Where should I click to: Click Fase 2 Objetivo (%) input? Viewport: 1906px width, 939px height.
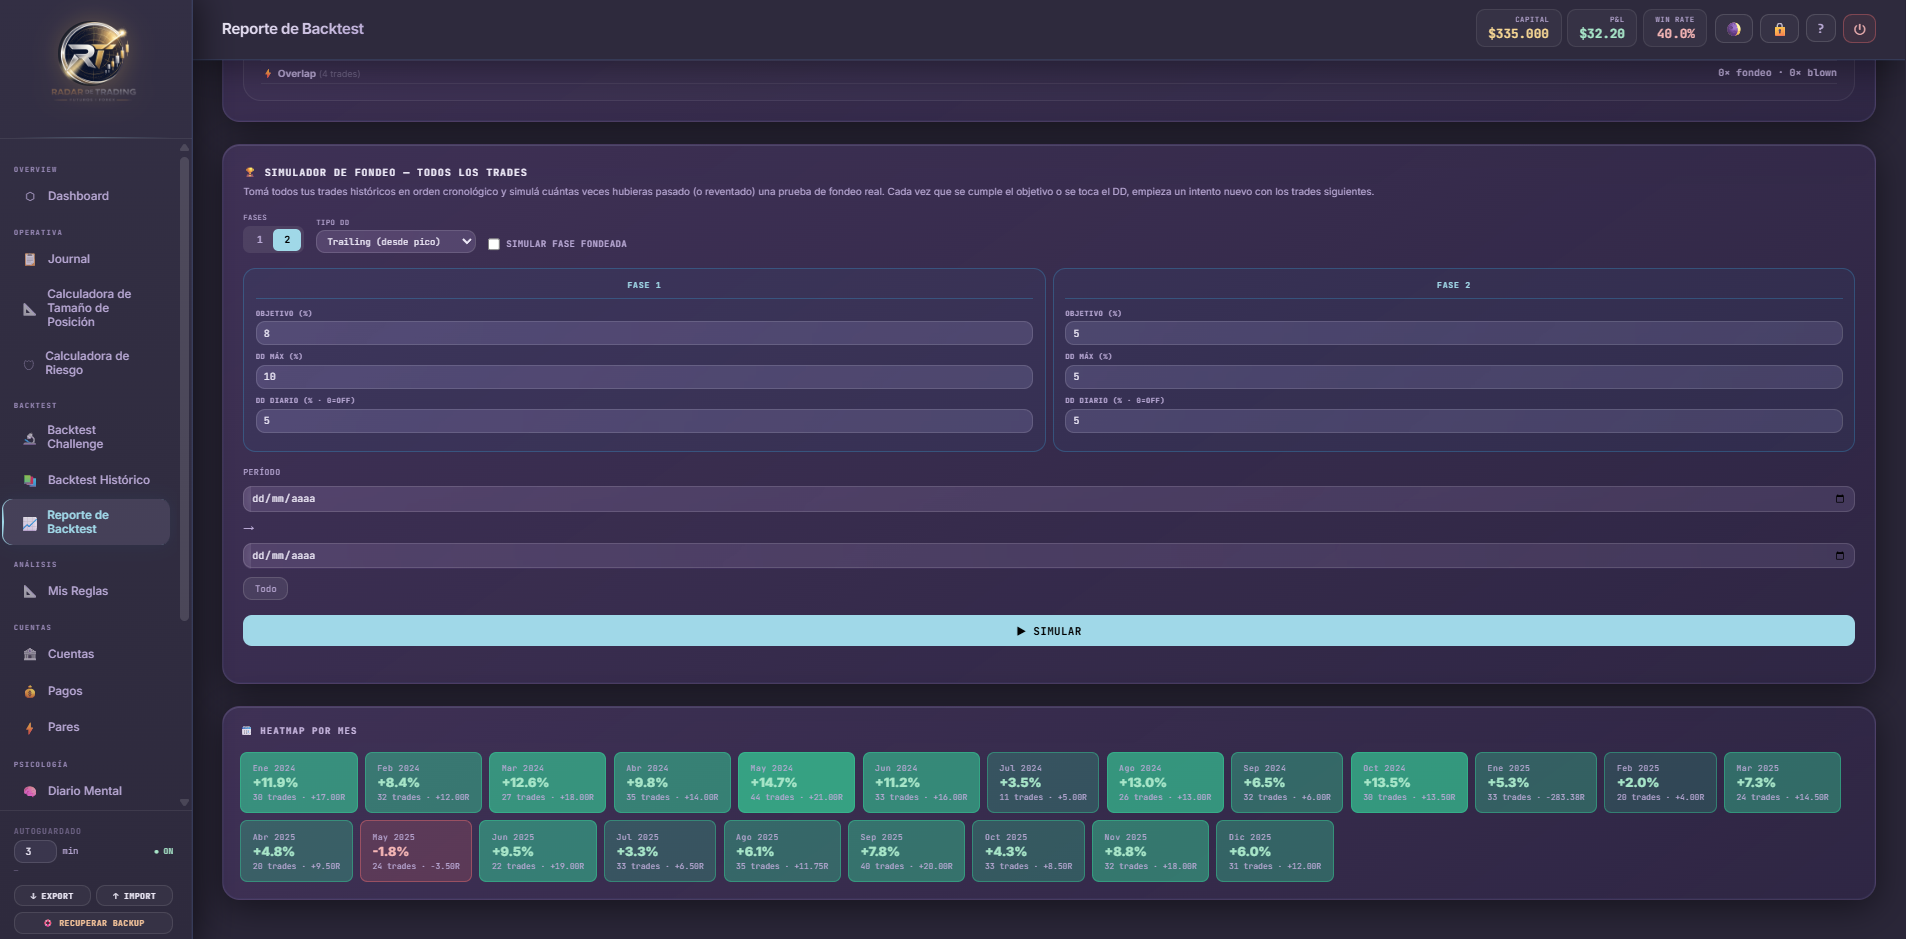pyautogui.click(x=1454, y=333)
